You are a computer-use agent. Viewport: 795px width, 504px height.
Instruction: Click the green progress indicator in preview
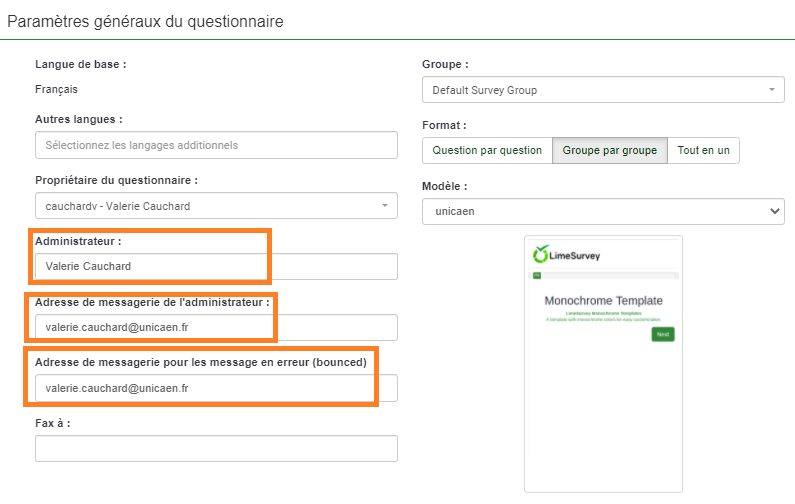click(x=537, y=274)
